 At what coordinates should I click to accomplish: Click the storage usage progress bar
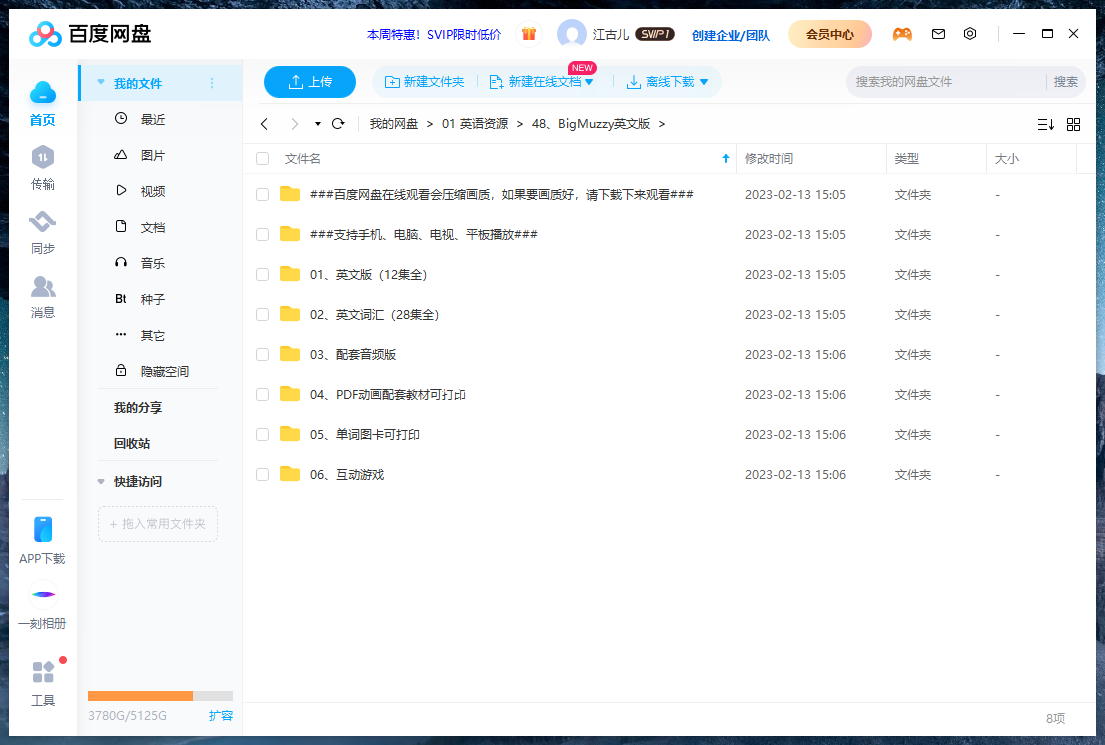click(160, 695)
